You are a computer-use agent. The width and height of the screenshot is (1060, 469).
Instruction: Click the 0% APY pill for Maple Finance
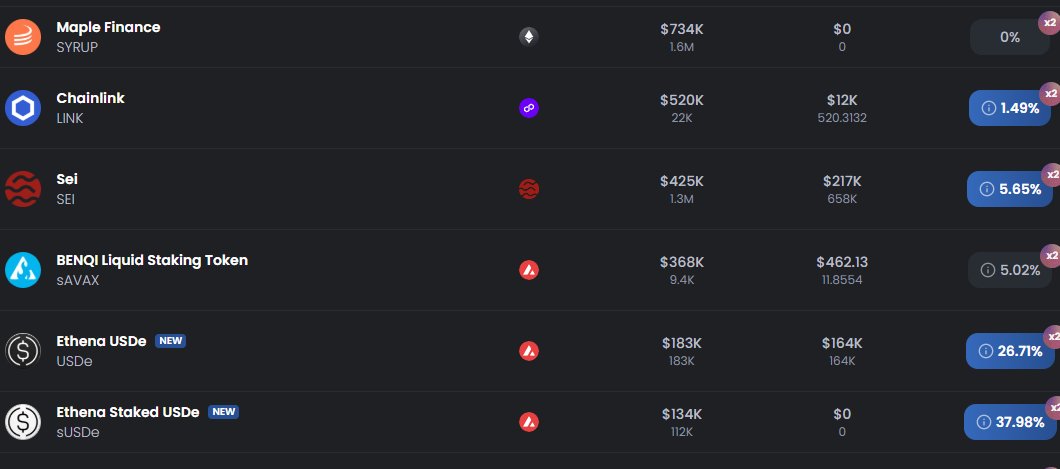coord(1010,37)
